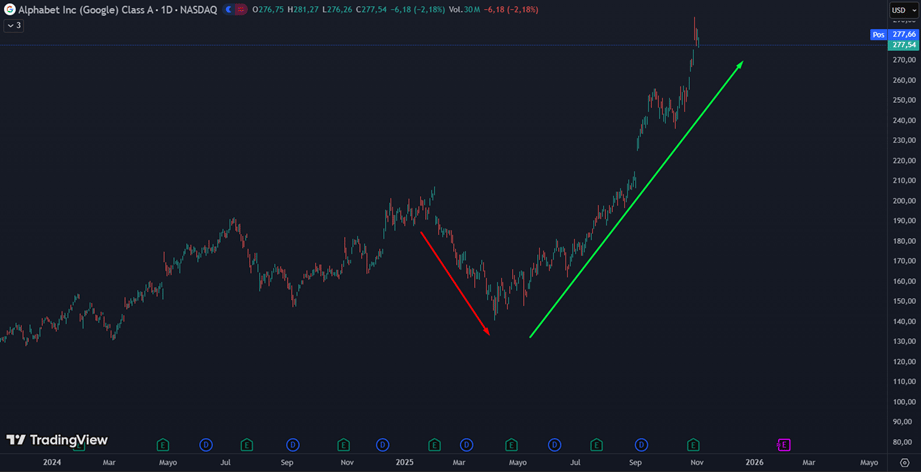Open the dividend marker above Sep 2024
The image size is (921, 472).
[293, 444]
